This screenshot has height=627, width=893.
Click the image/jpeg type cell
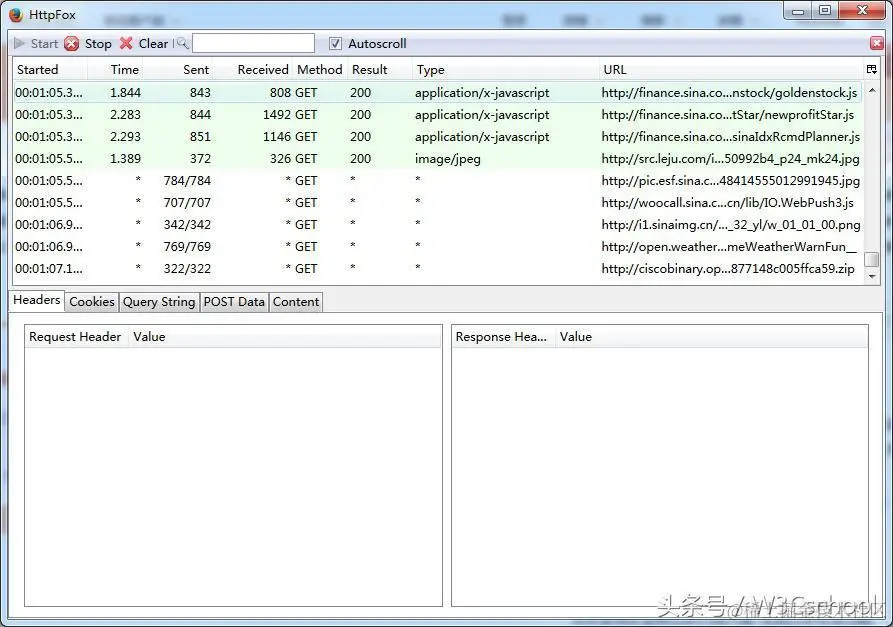point(448,159)
